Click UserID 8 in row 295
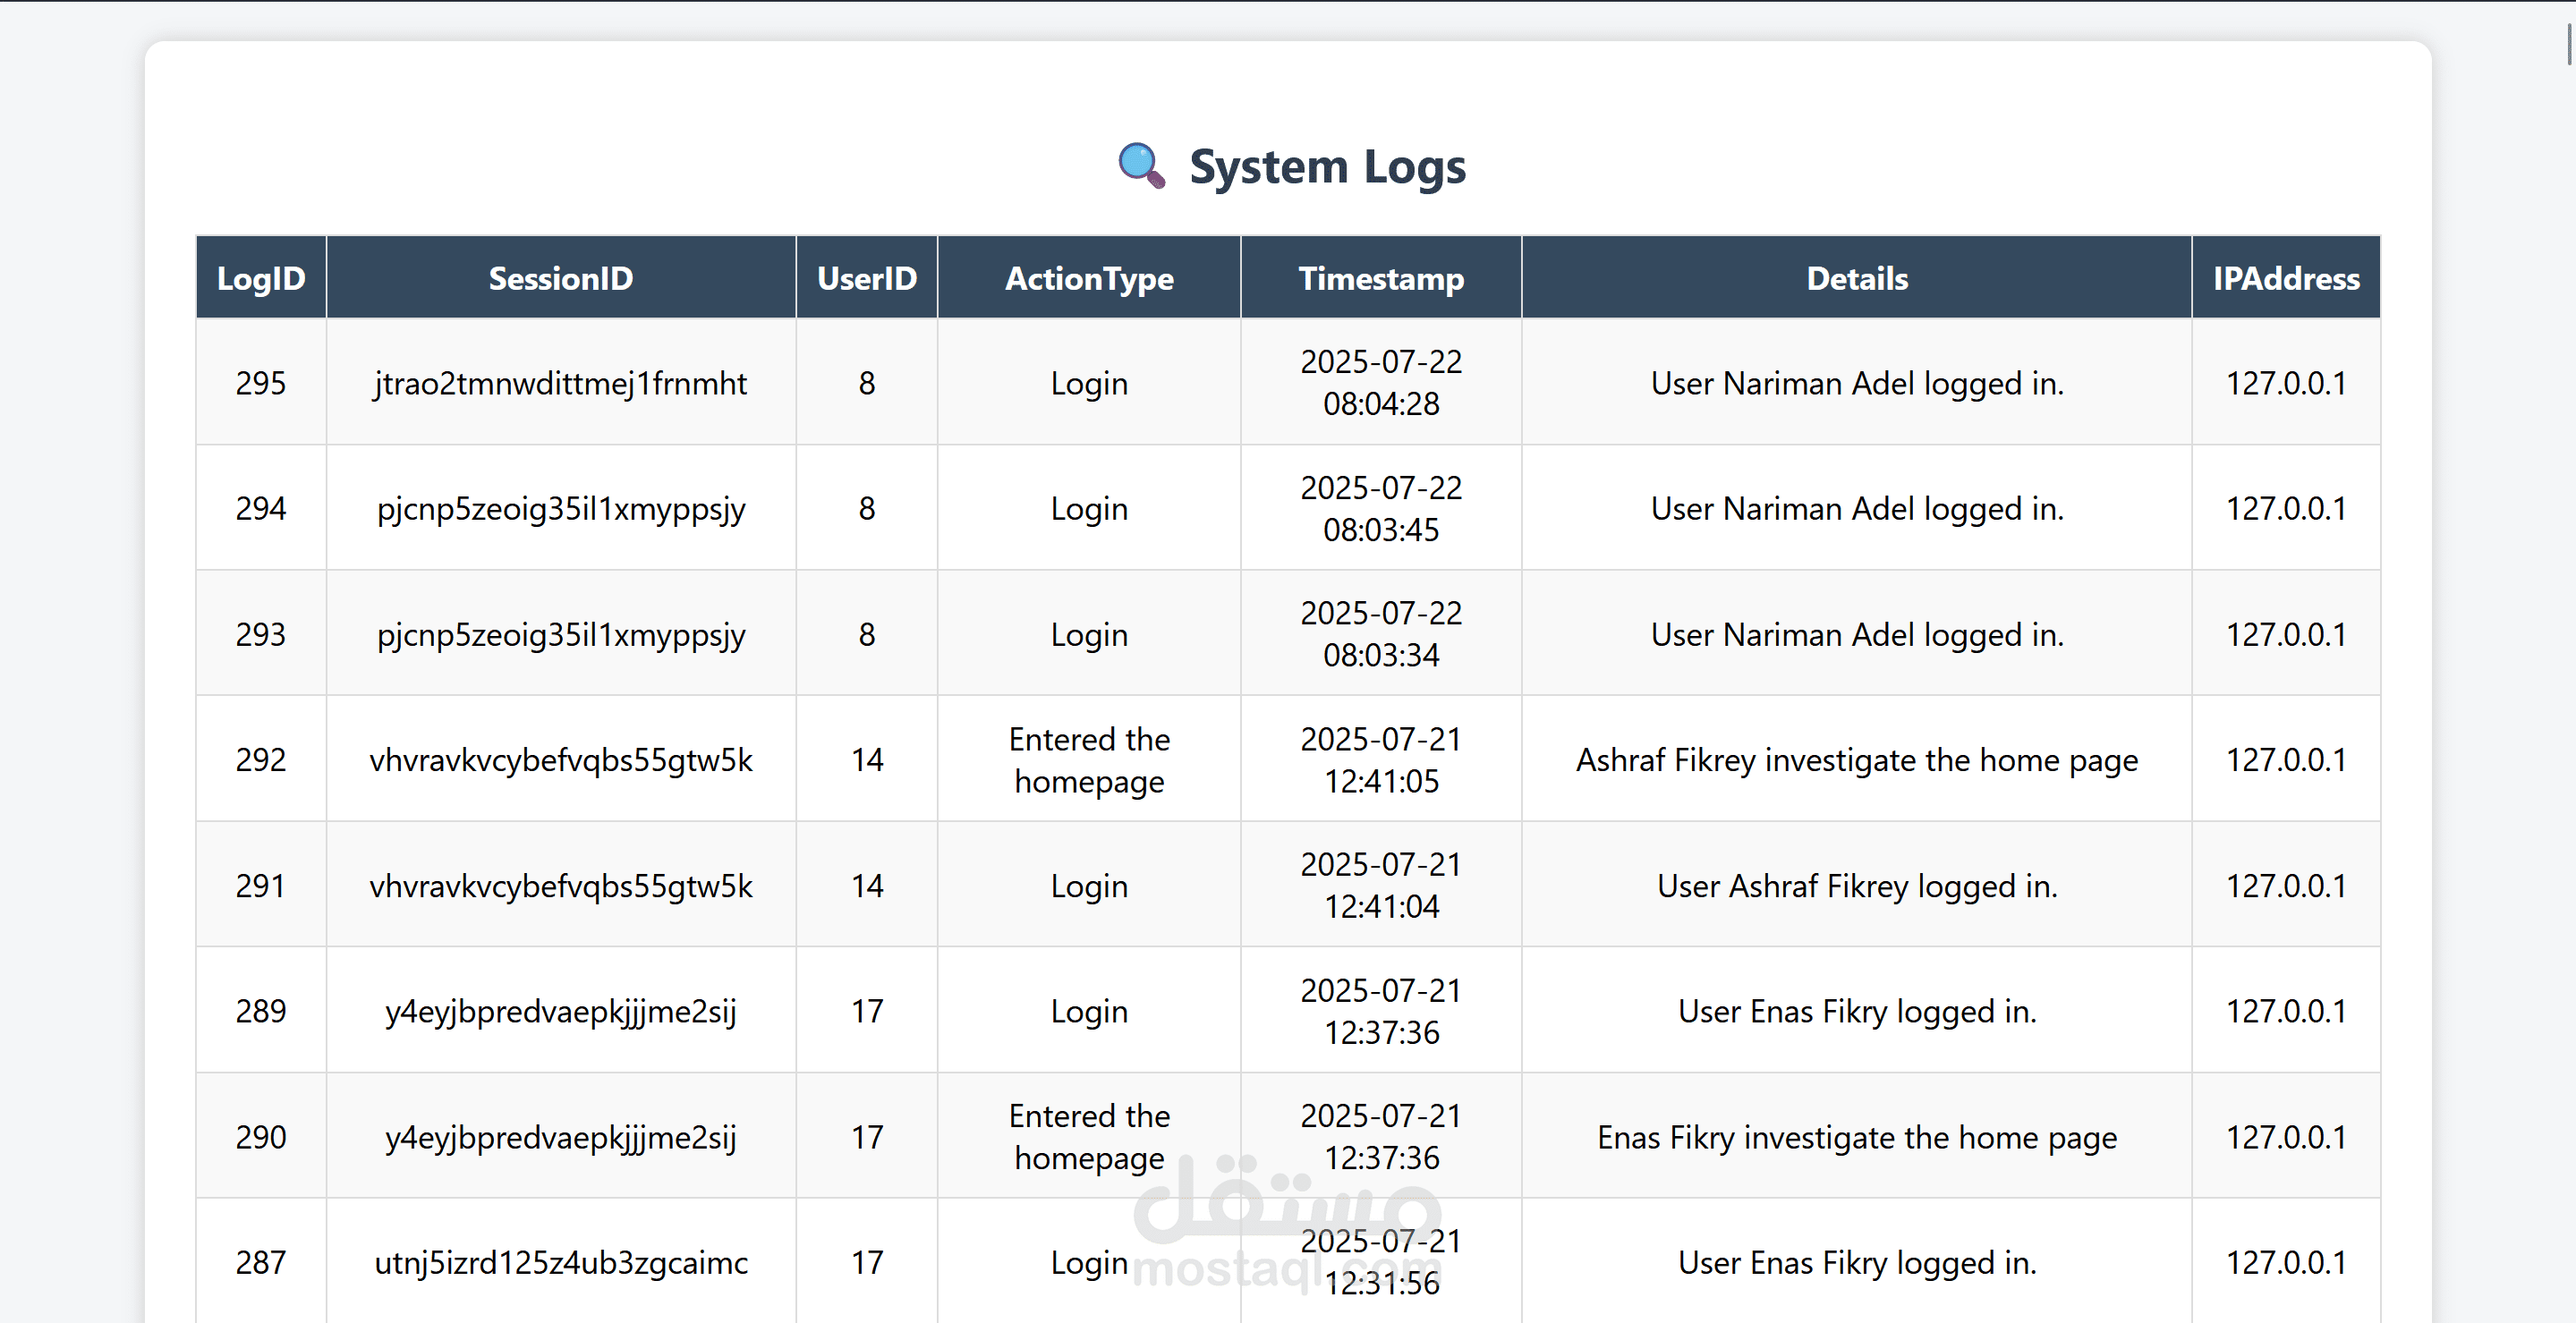The image size is (2576, 1323). point(867,383)
